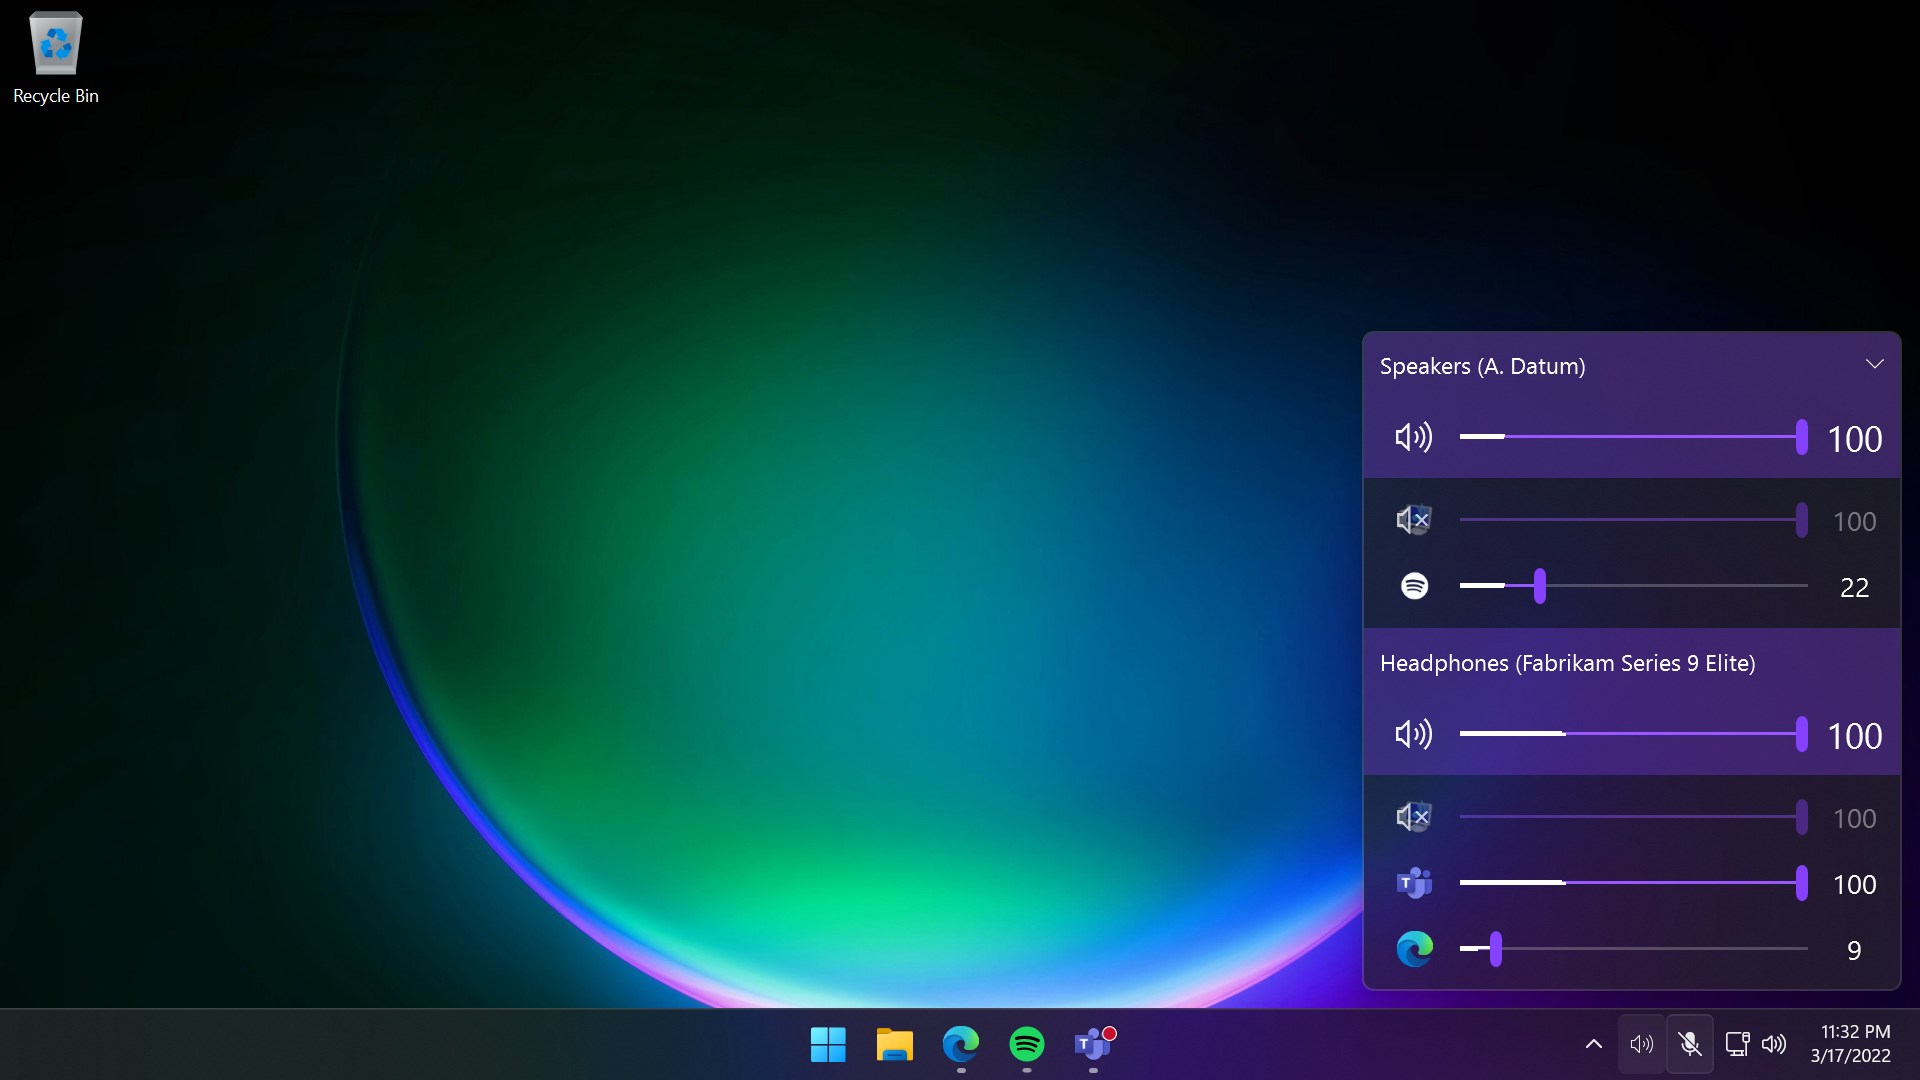
Task: Open File Explorer from the taskbar
Action: pyautogui.click(x=894, y=1044)
